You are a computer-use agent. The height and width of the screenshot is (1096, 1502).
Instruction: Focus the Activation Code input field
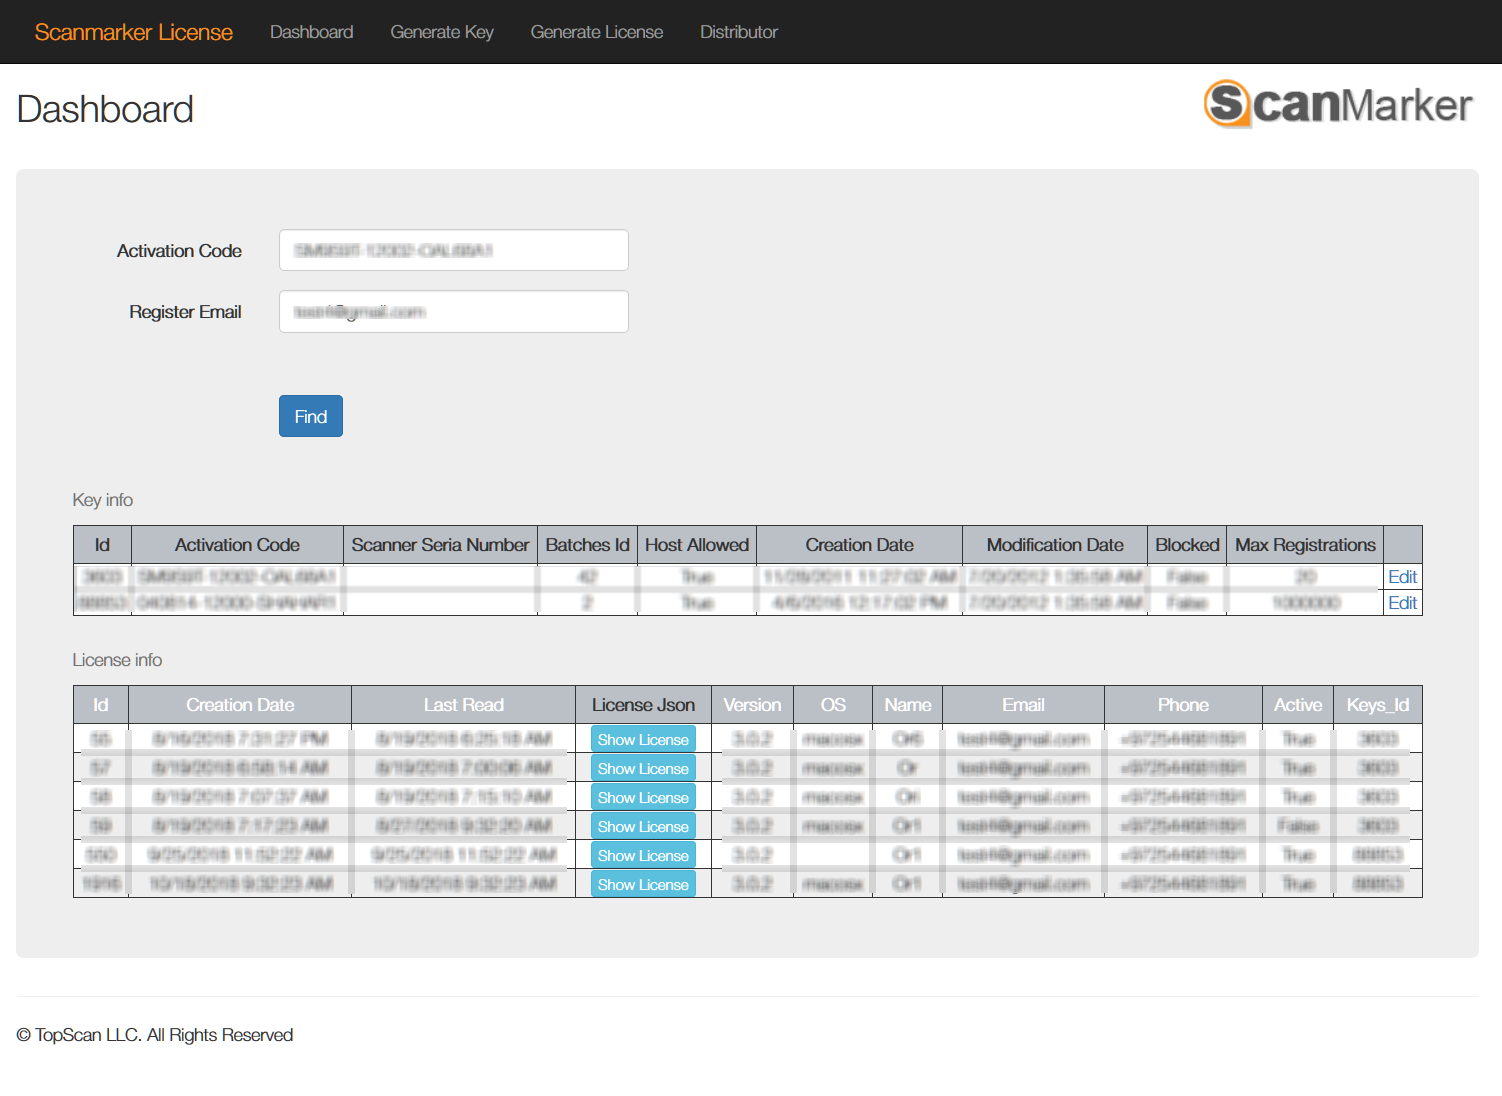point(454,250)
